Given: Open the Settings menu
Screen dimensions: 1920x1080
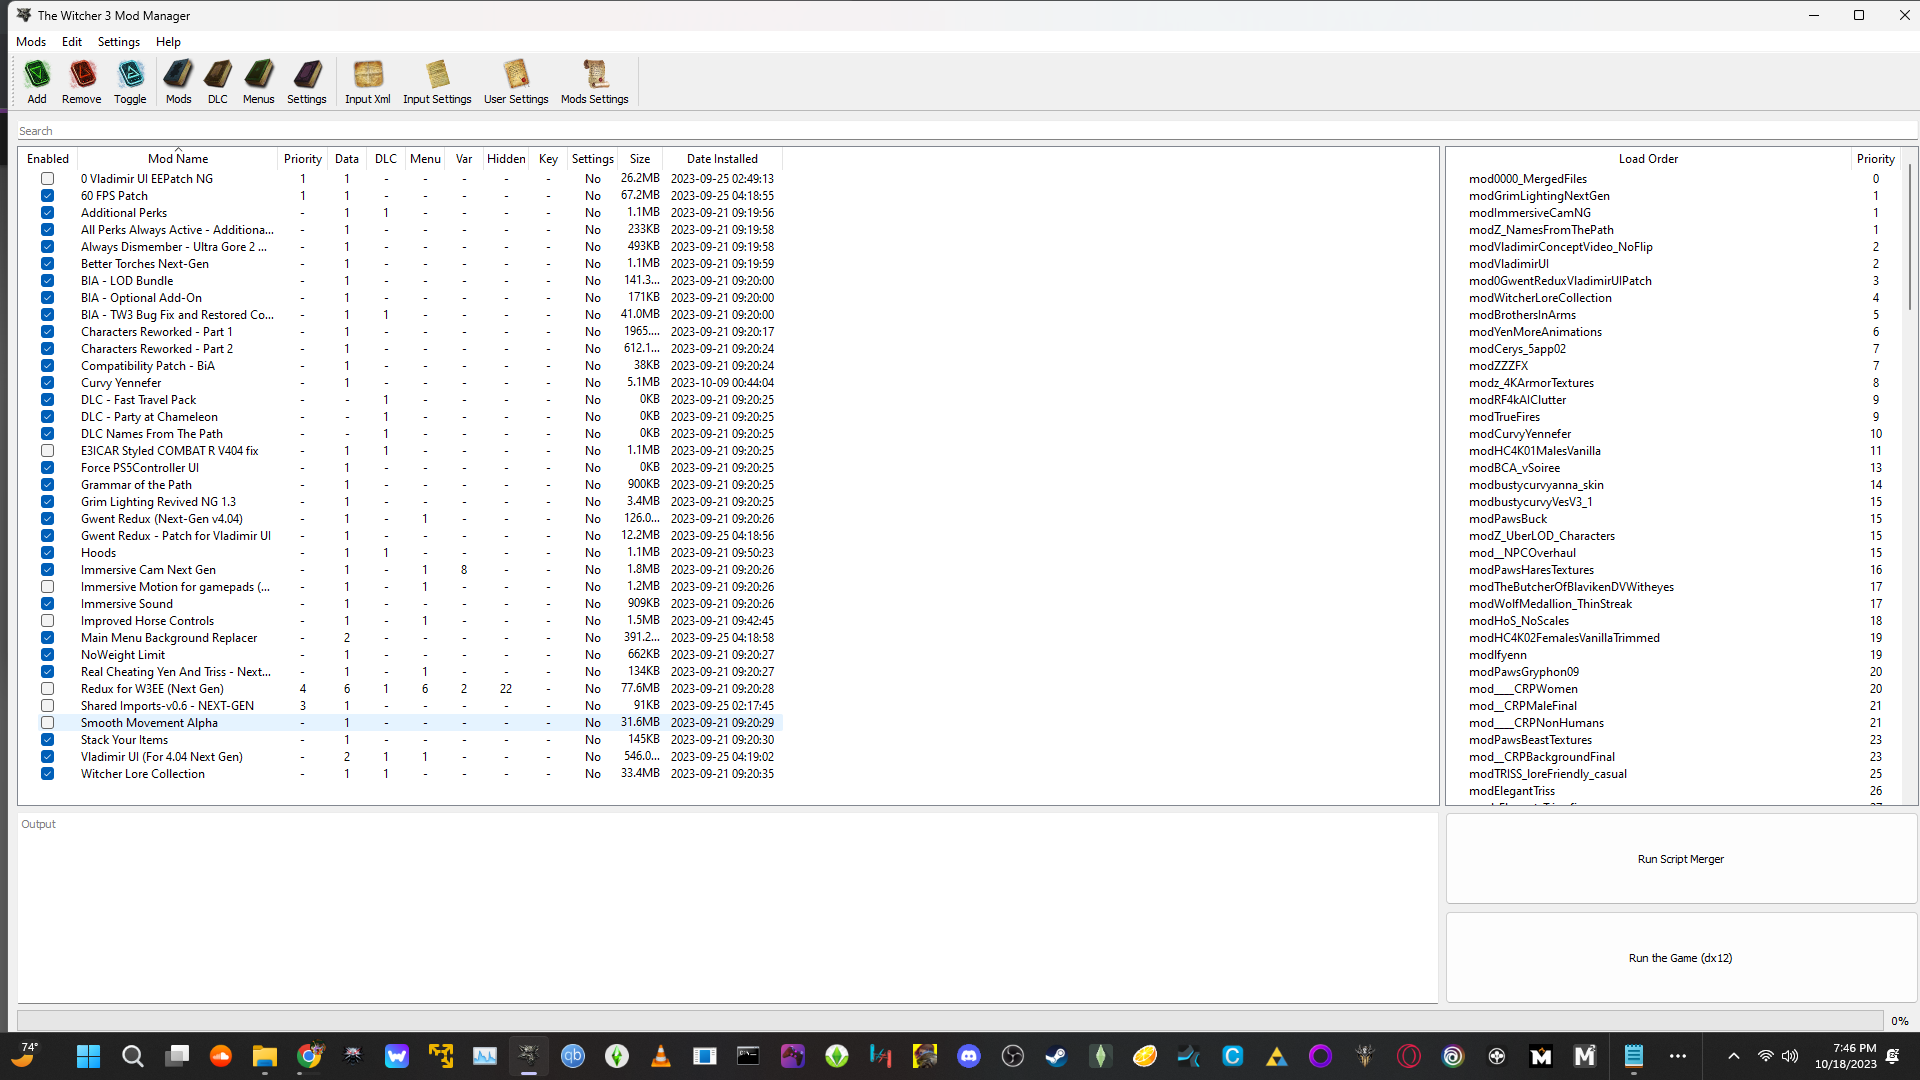Looking at the screenshot, I should [x=119, y=42].
